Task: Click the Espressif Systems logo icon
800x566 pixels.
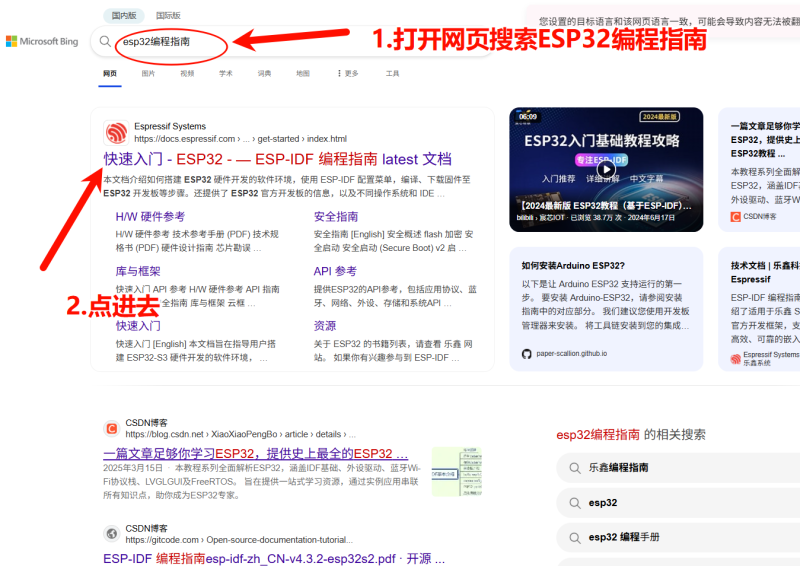Action: [116, 133]
